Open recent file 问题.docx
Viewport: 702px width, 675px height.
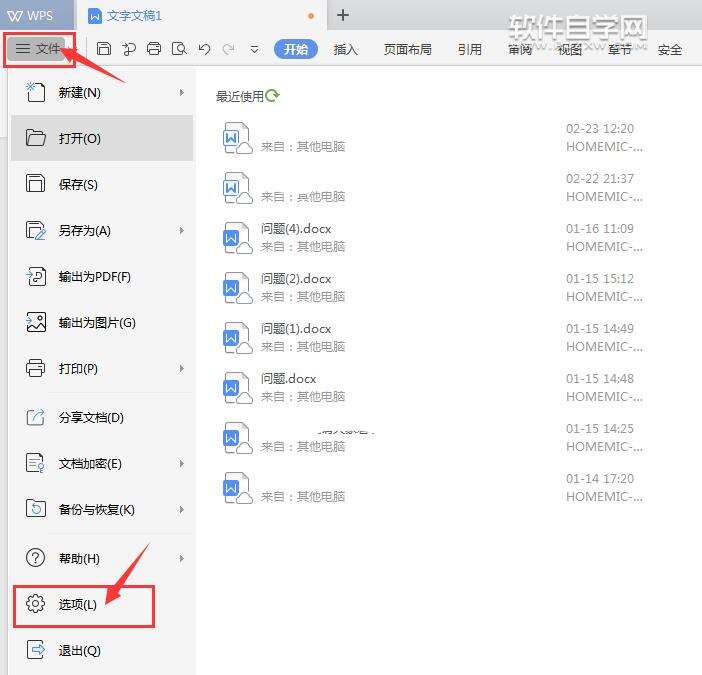click(432, 388)
